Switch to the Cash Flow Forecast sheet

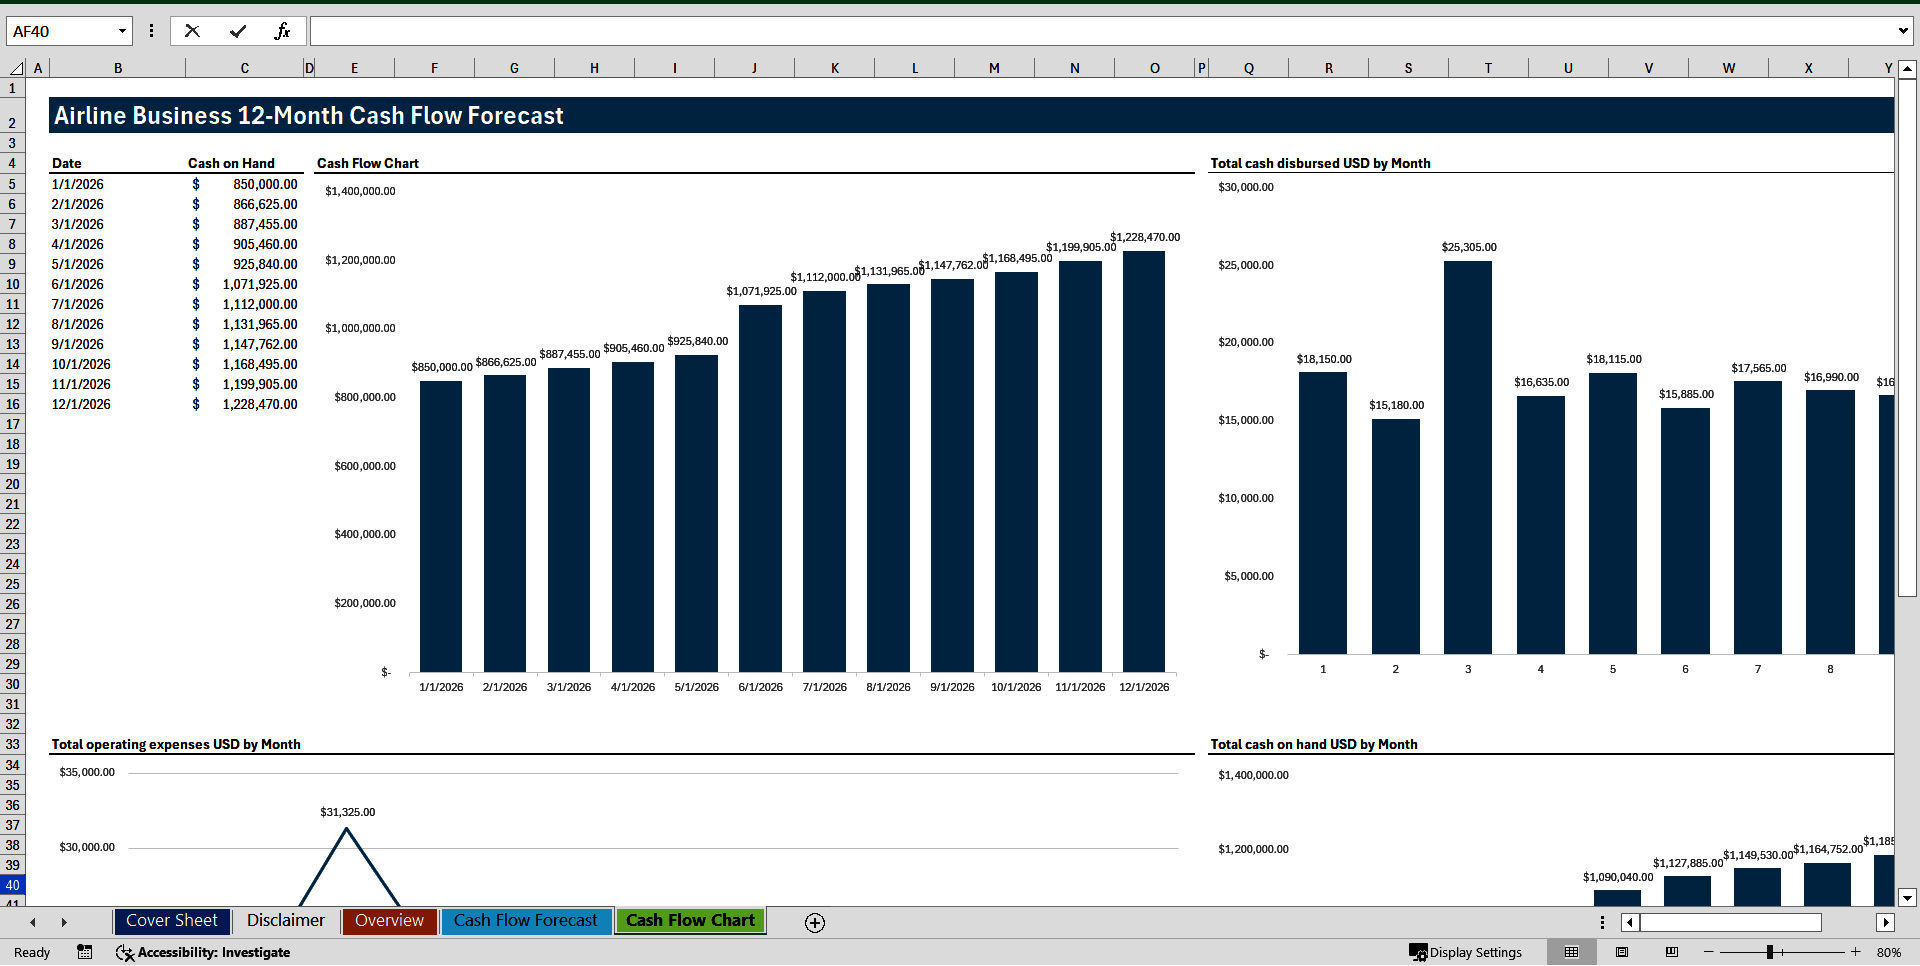(x=526, y=921)
